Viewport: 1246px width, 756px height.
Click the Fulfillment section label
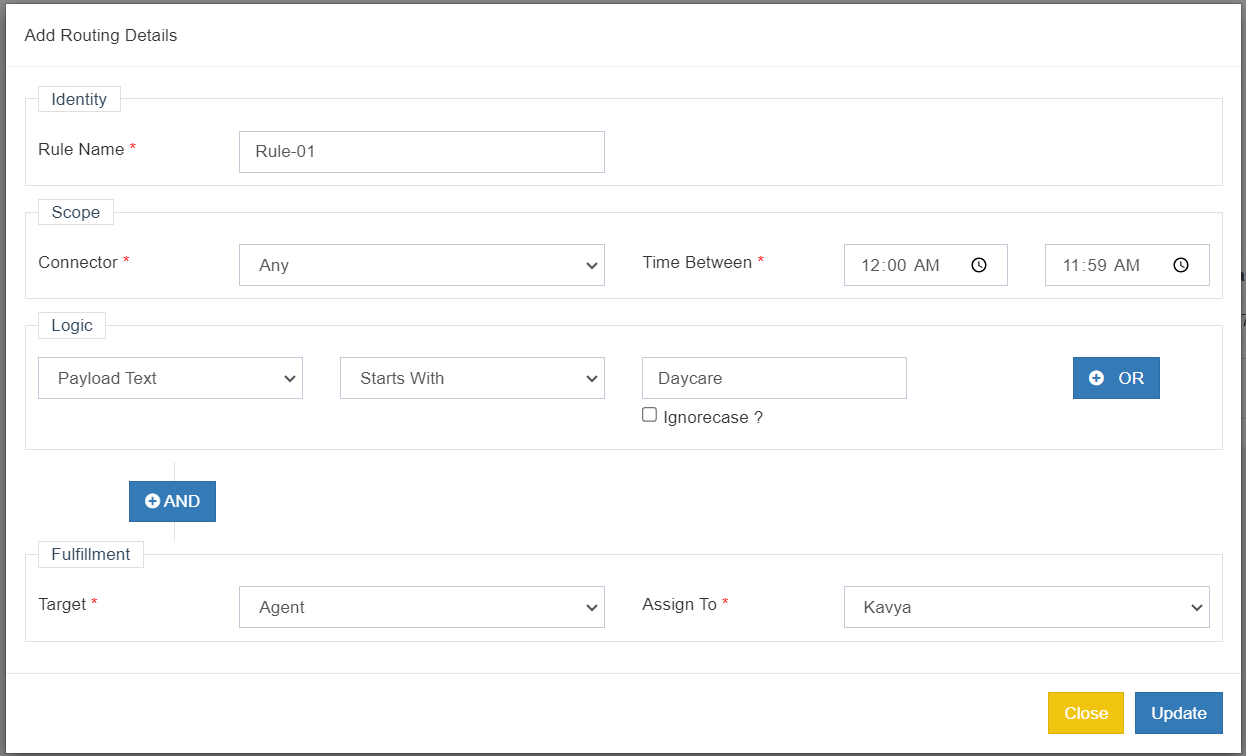click(90, 554)
